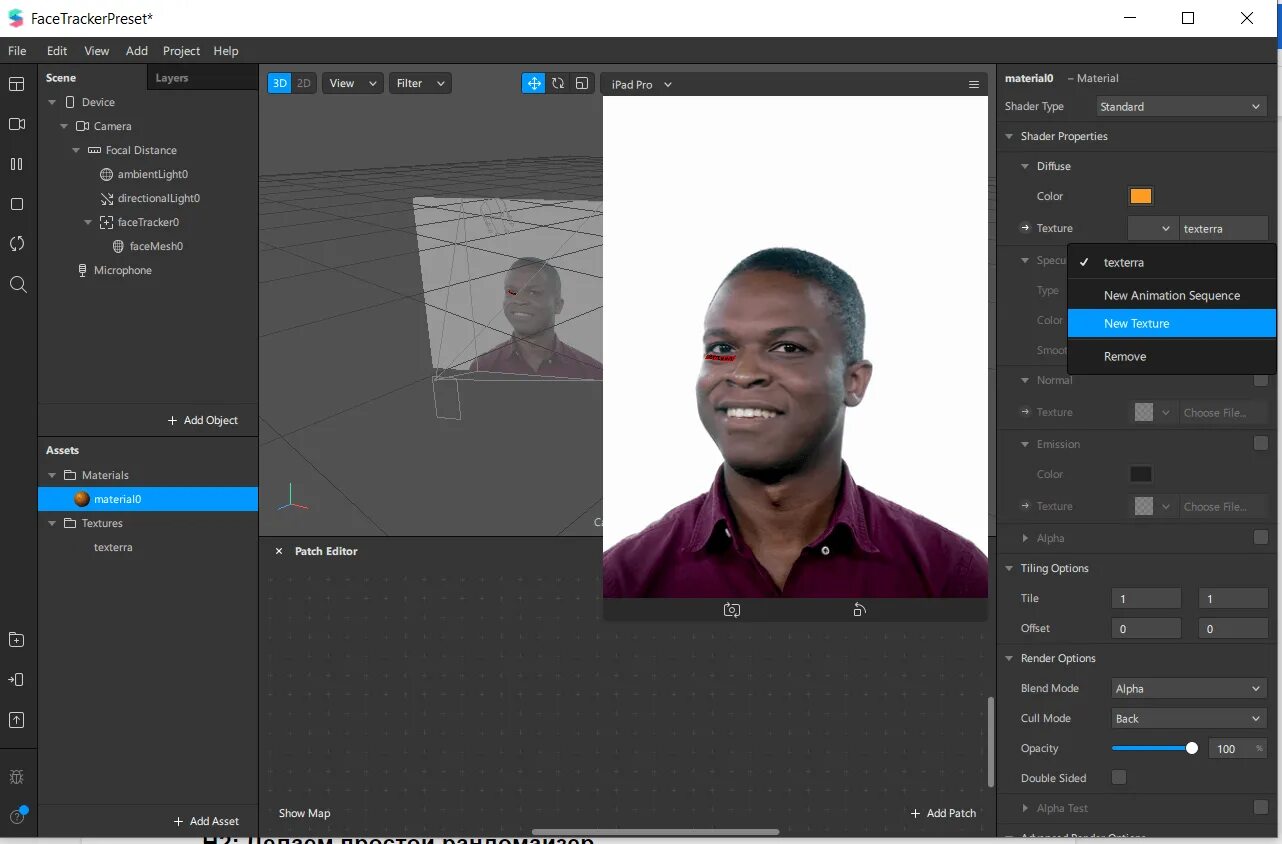The image size is (1282, 844).
Task: Click the Add Object button
Action: (x=203, y=420)
